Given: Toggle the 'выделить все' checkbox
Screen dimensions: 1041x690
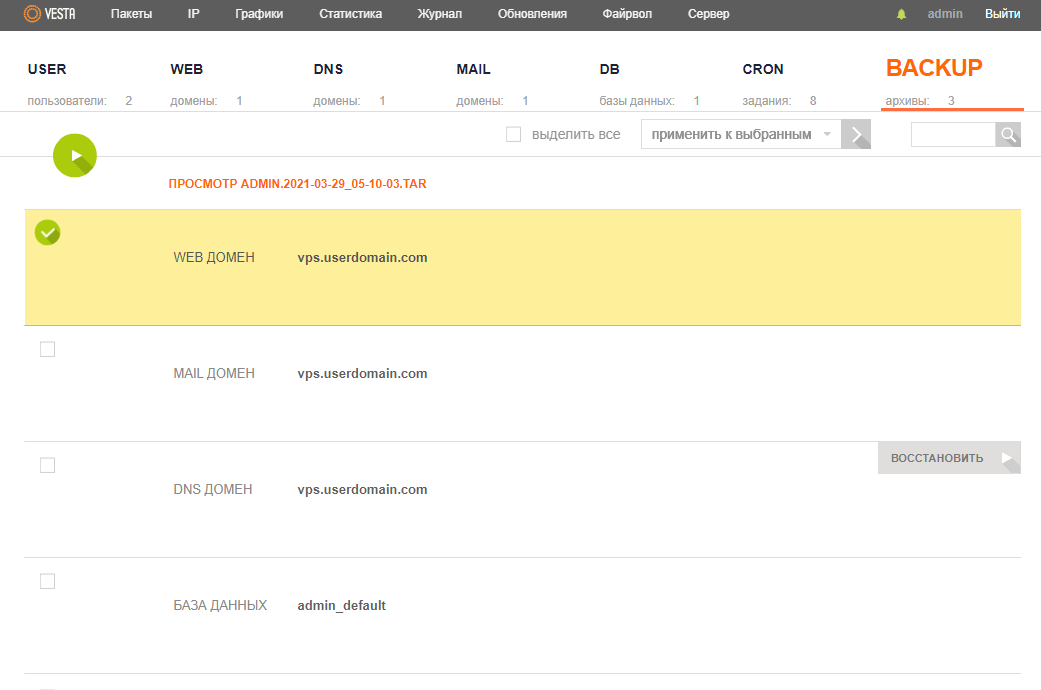Looking at the screenshot, I should 514,135.
